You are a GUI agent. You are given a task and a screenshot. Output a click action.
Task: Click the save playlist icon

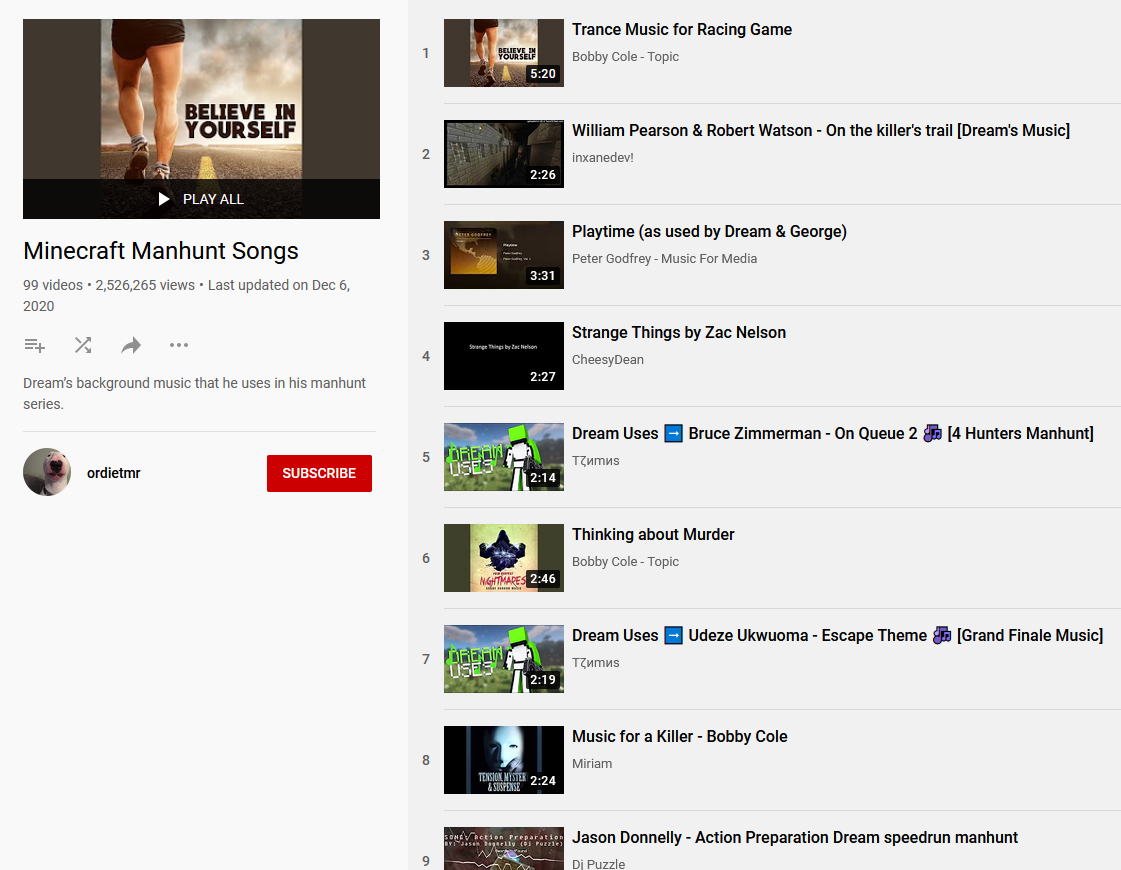coord(34,346)
